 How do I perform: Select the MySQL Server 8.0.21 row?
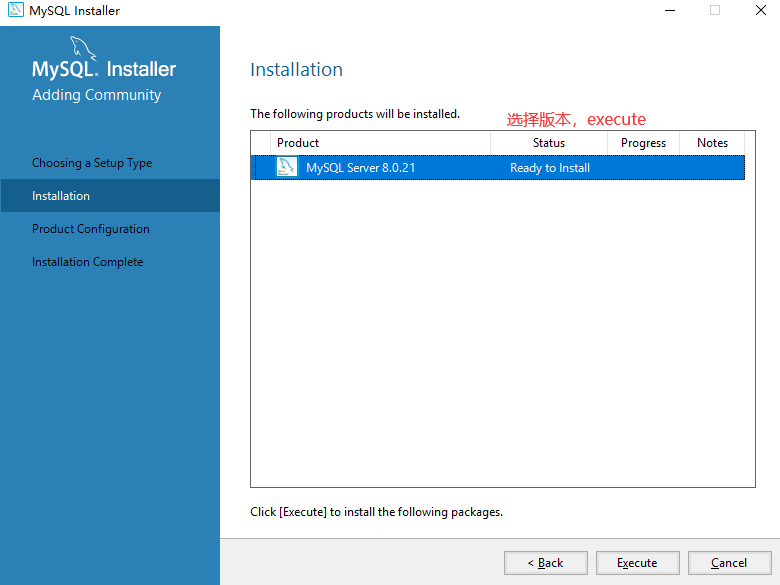[x=500, y=168]
